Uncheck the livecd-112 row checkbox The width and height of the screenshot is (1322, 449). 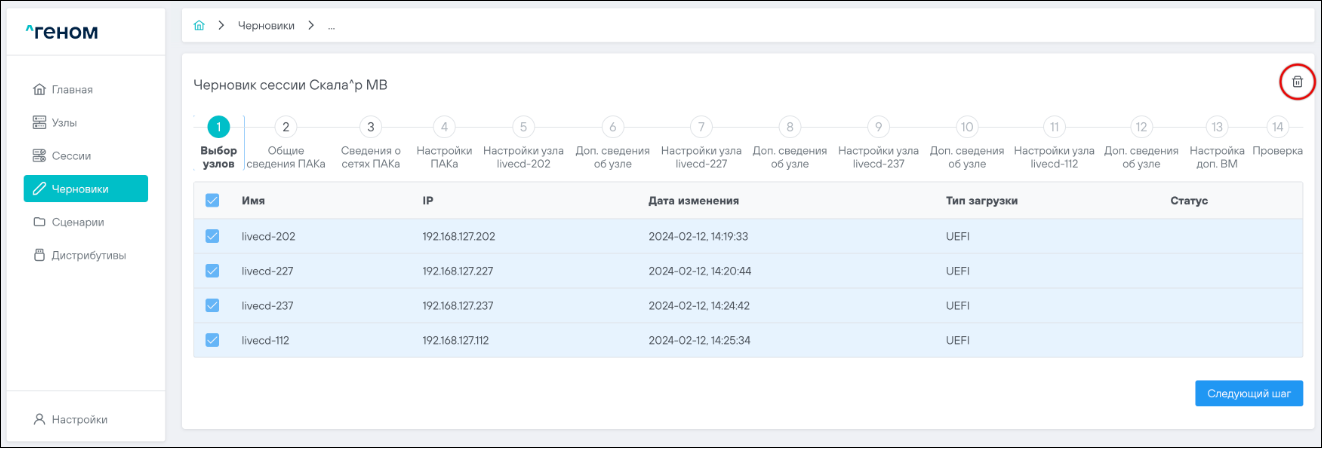pos(212,340)
